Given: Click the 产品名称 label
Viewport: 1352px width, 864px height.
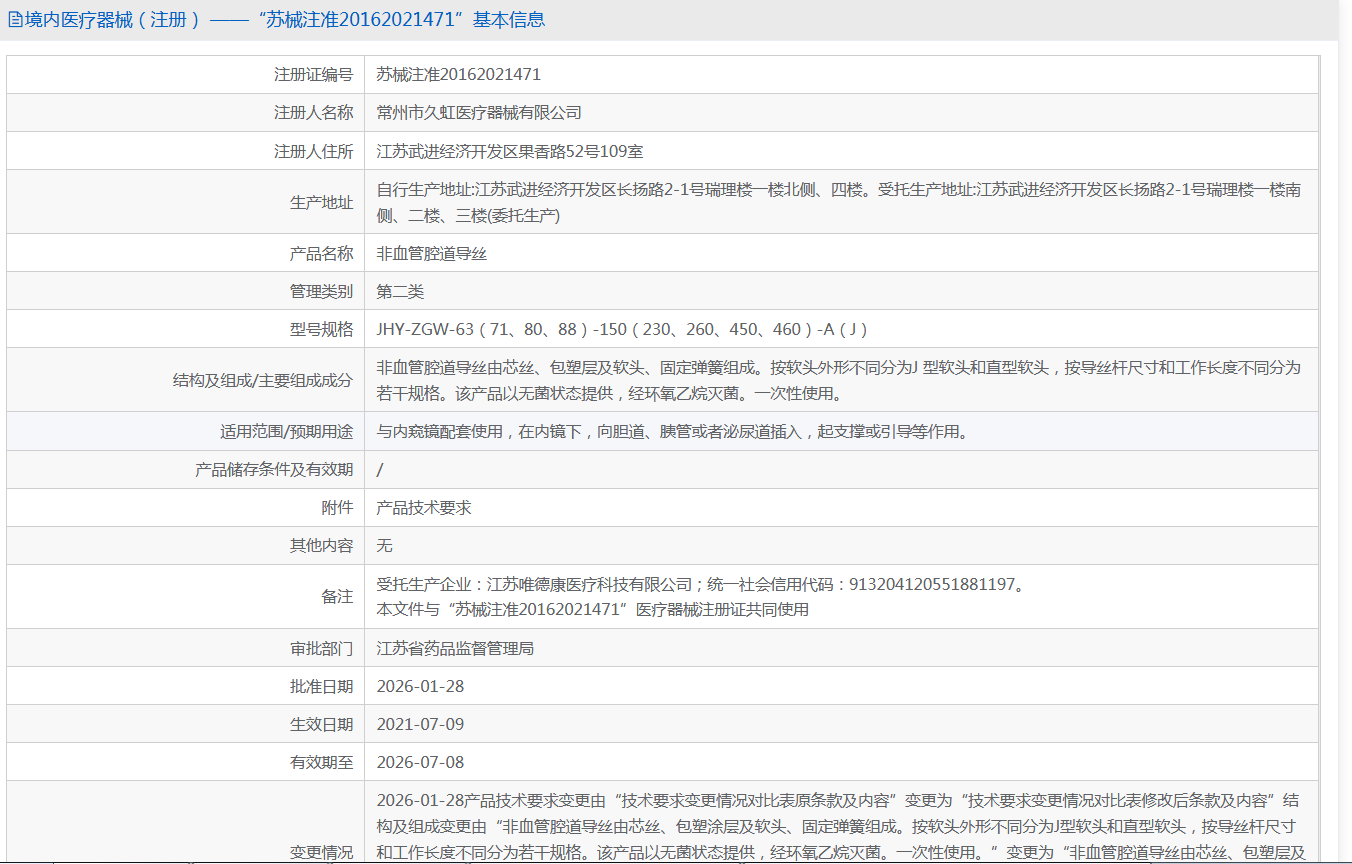Looking at the screenshot, I should click(x=322, y=254).
